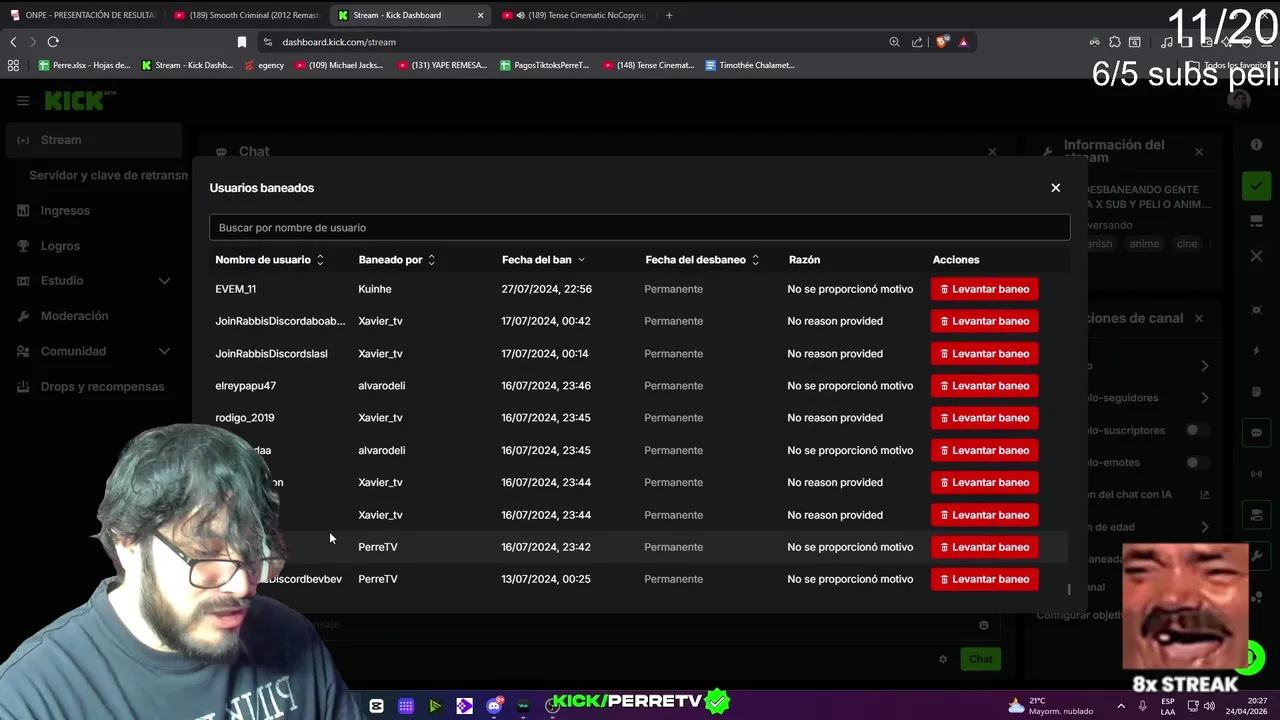Open chat settings gear icon

942,659
